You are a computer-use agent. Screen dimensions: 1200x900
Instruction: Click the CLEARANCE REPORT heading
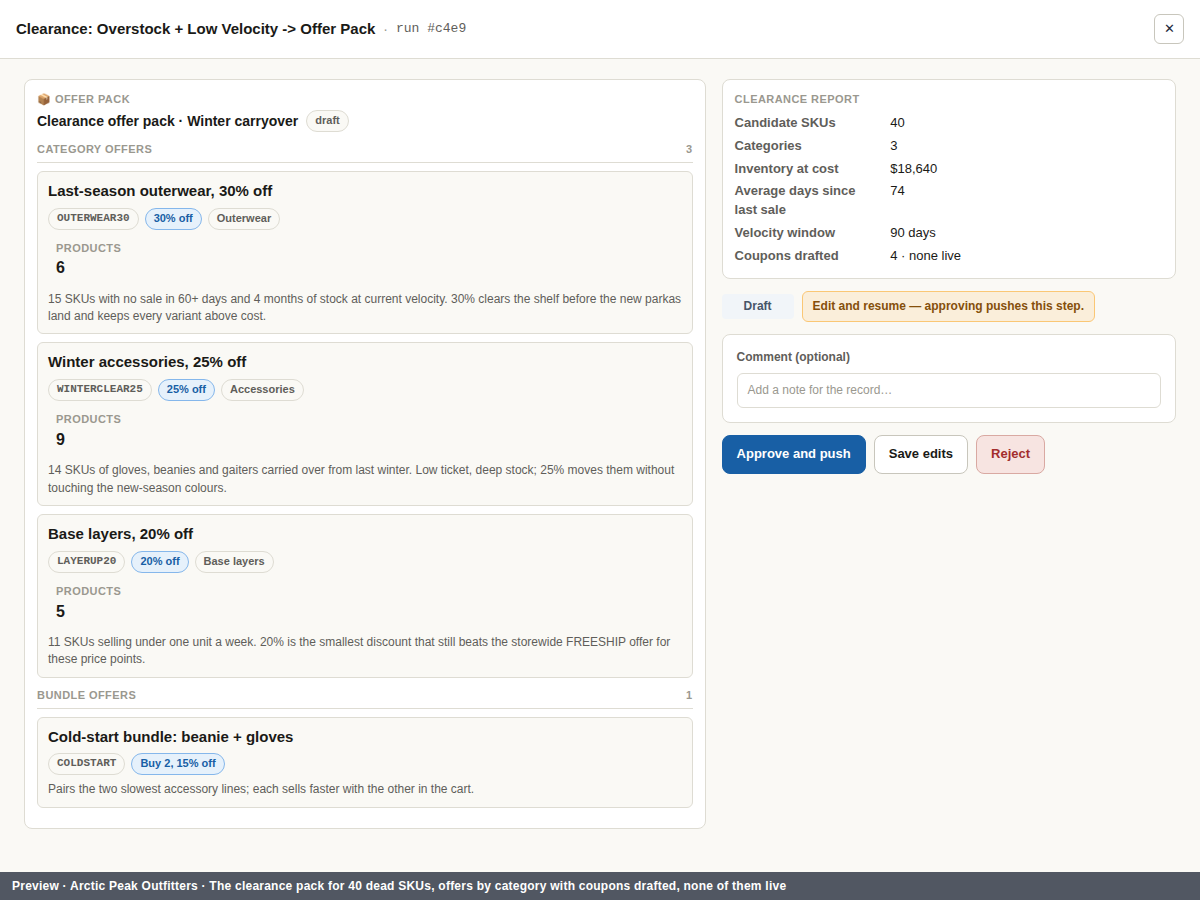[797, 99]
